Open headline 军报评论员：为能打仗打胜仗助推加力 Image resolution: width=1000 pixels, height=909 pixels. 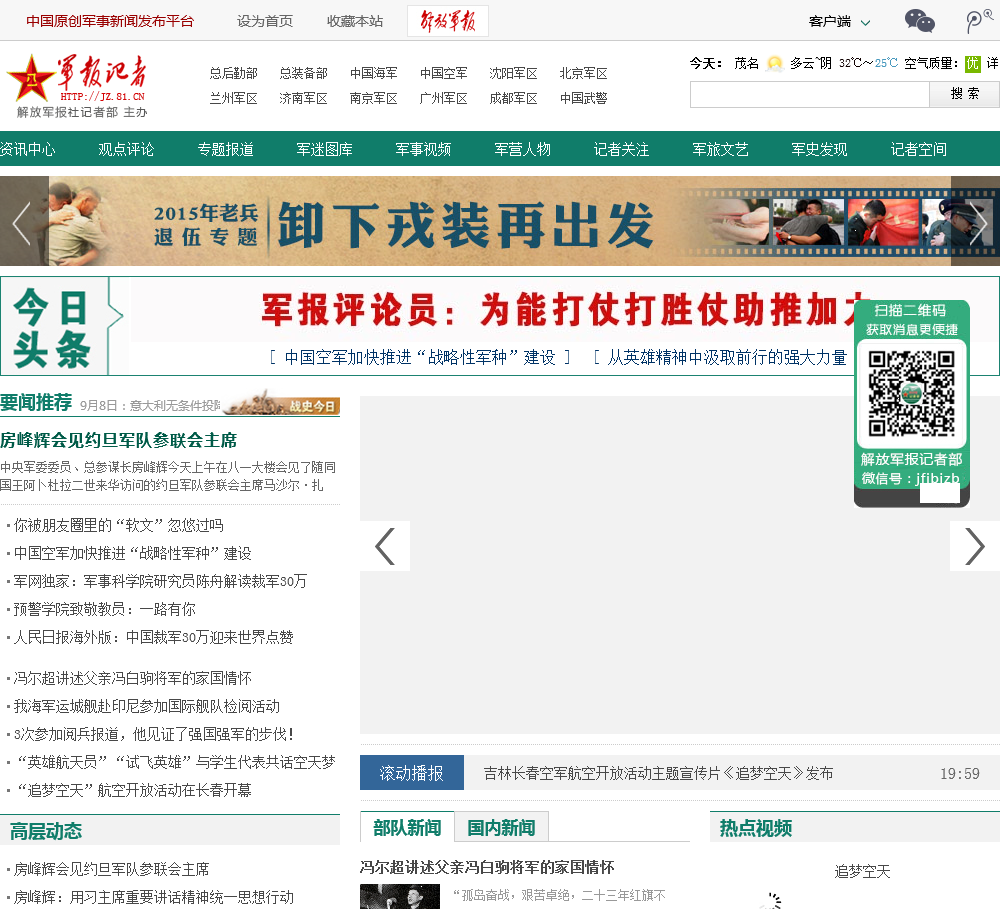pyautogui.click(x=558, y=310)
